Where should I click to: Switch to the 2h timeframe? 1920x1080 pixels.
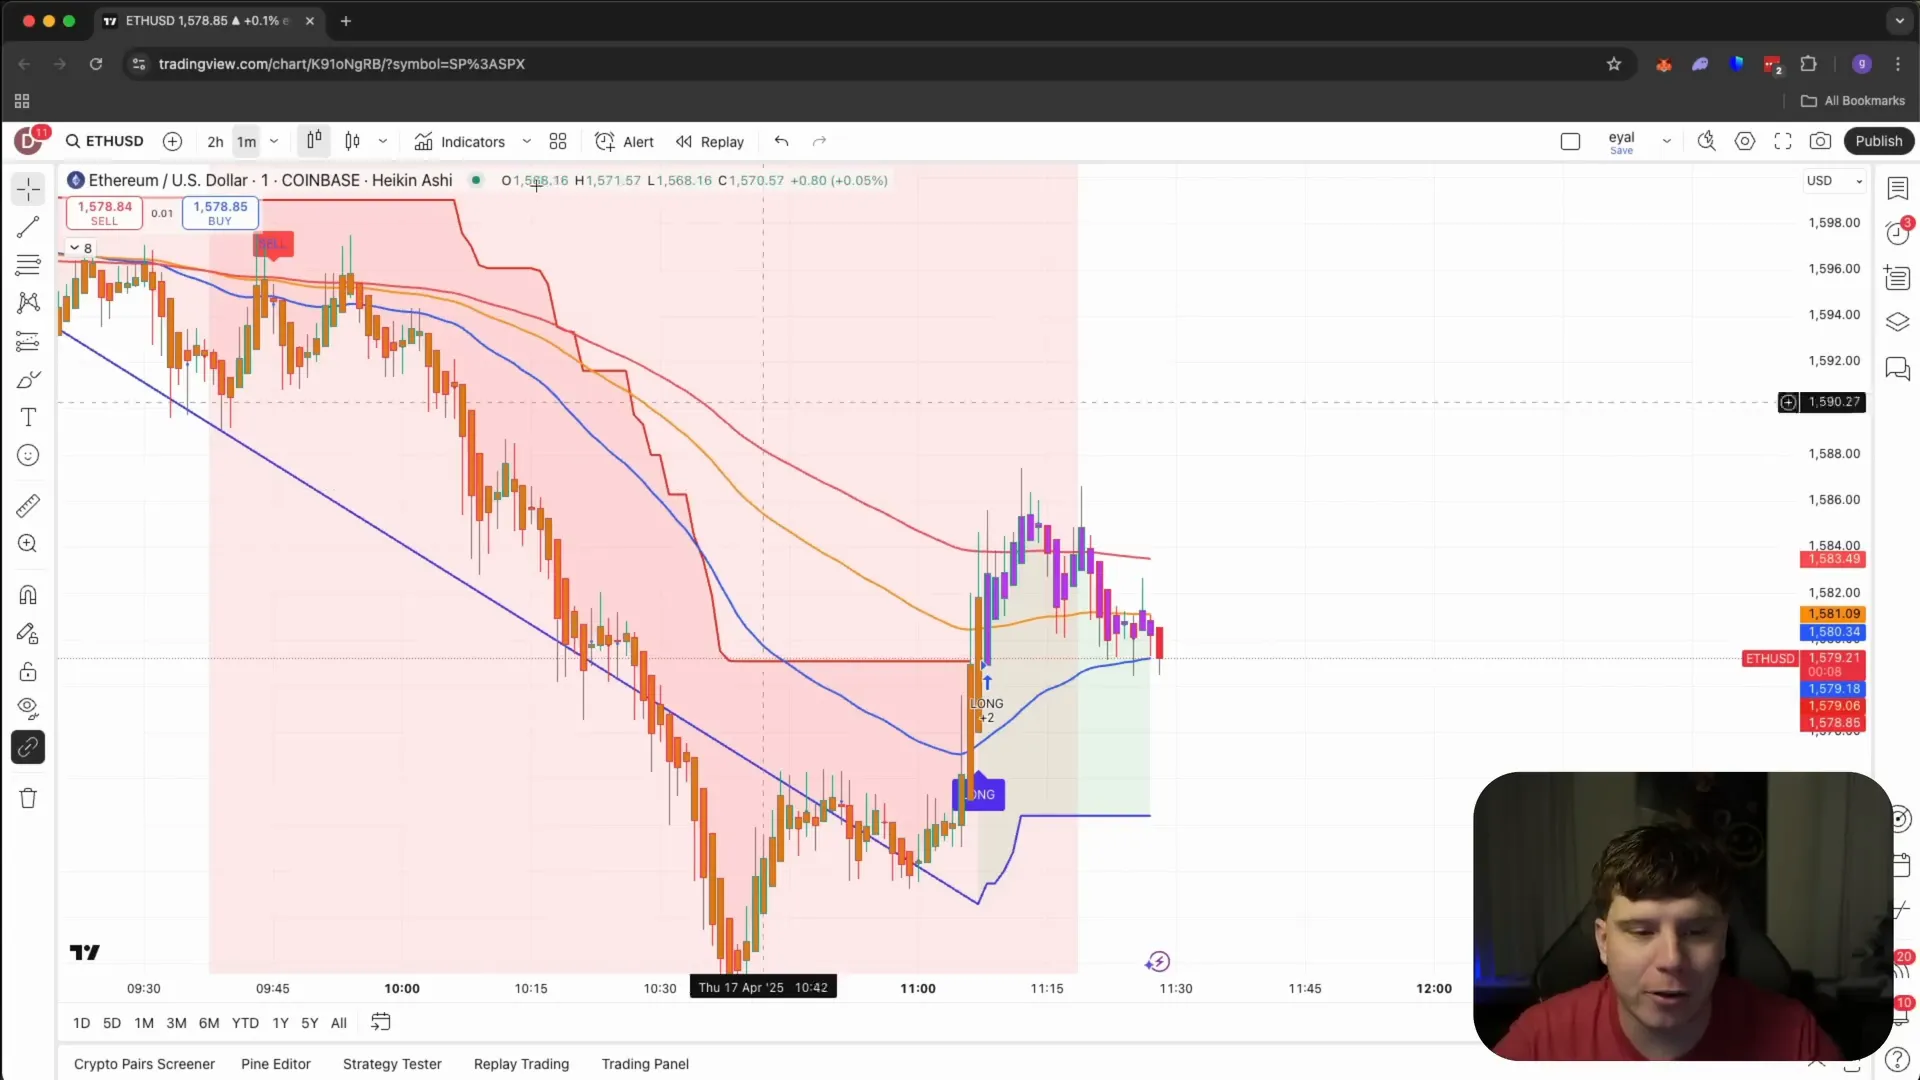click(215, 142)
